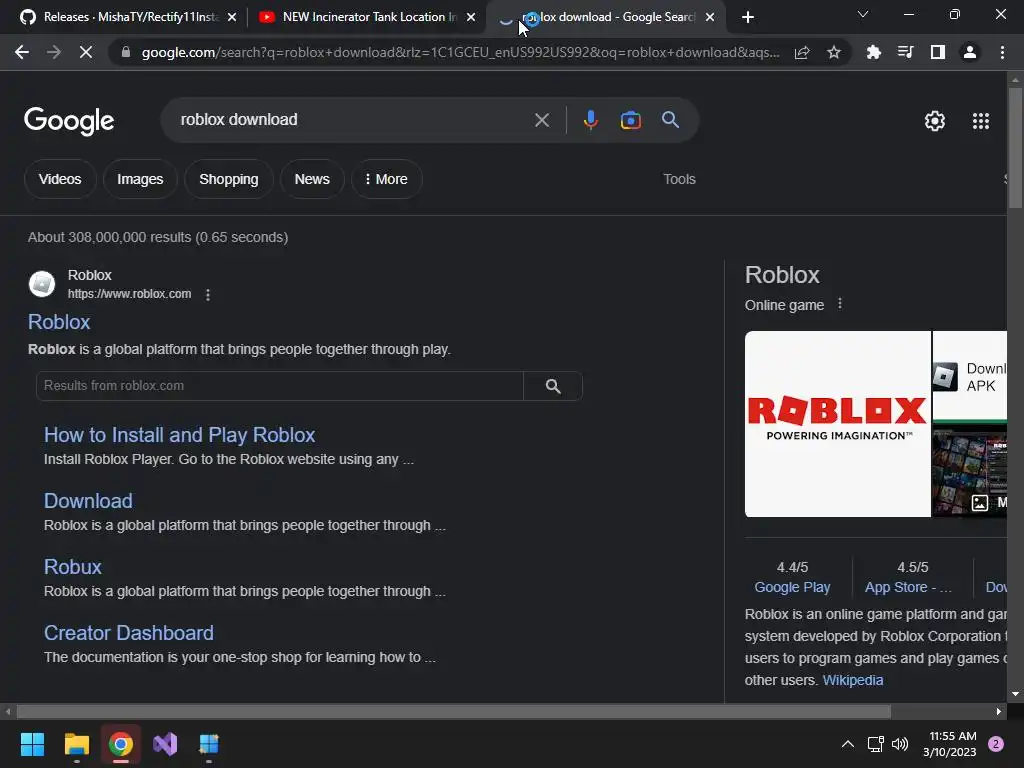This screenshot has width=1024, height=768.
Task: Open the Robux sitelink
Action: pyautogui.click(x=72, y=567)
